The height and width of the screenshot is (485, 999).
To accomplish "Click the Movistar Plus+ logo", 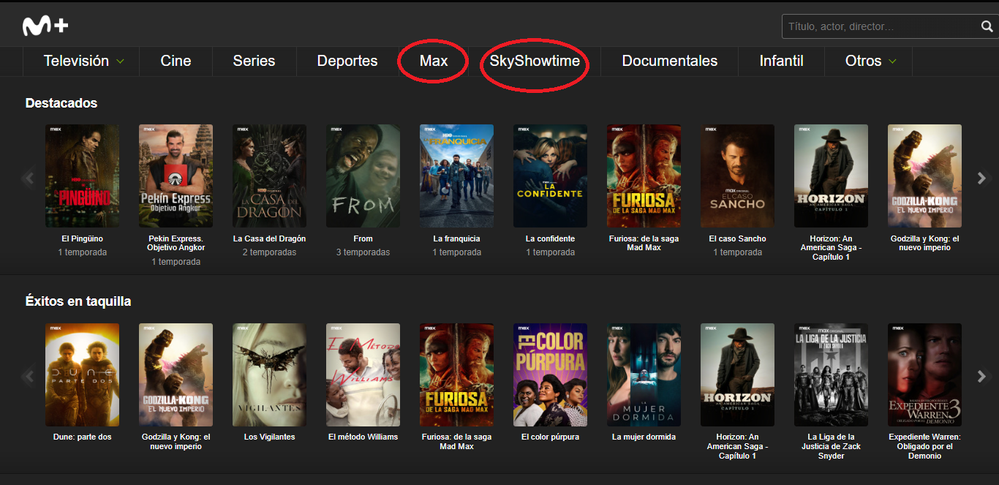I will 45,26.
